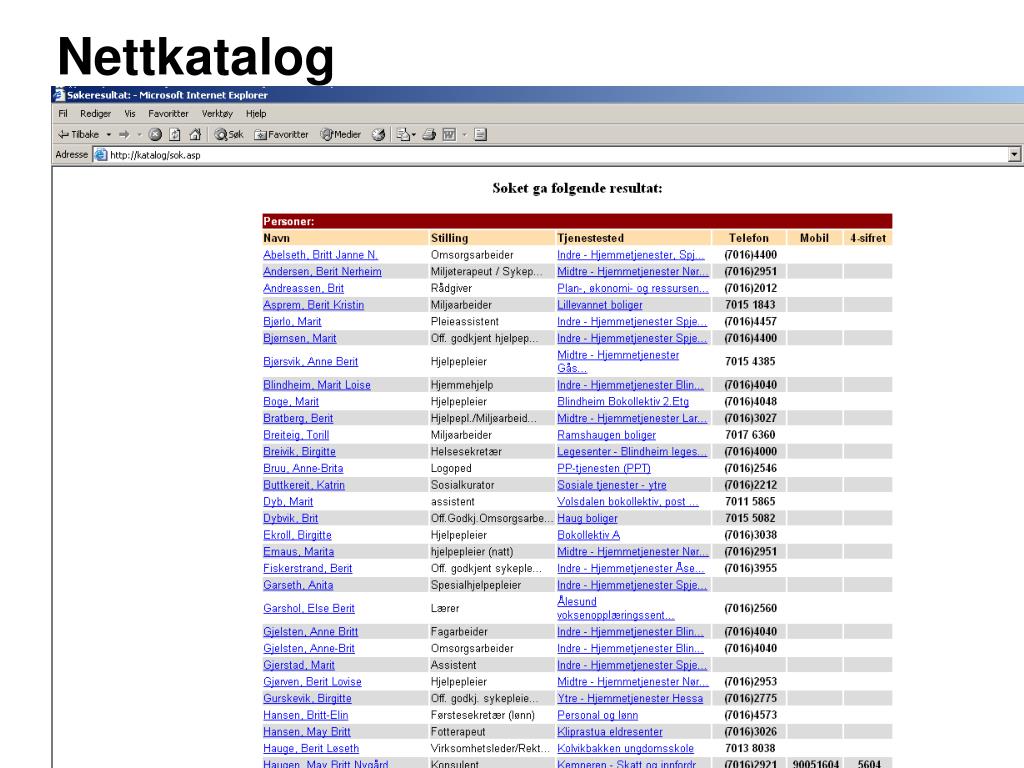The height and width of the screenshot is (768, 1024).
Task: Open Ramshaugen boliger link
Action: (x=606, y=435)
